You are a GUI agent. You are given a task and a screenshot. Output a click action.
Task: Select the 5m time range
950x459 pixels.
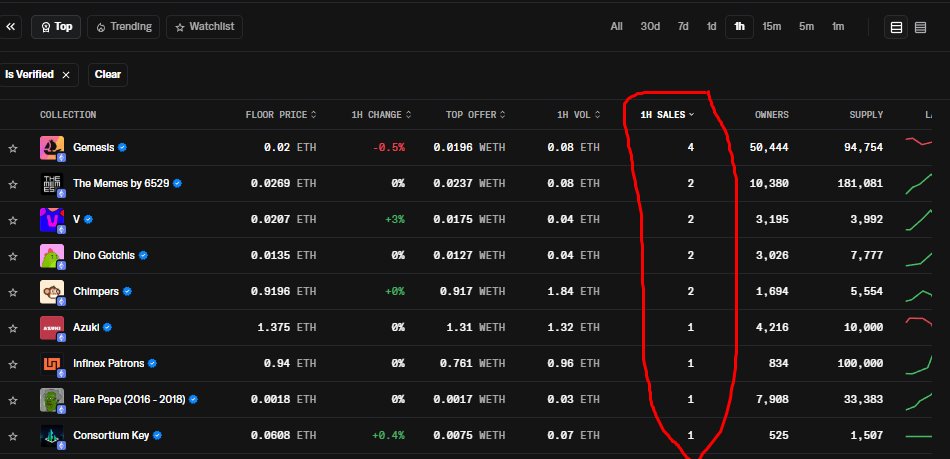pyautogui.click(x=806, y=27)
